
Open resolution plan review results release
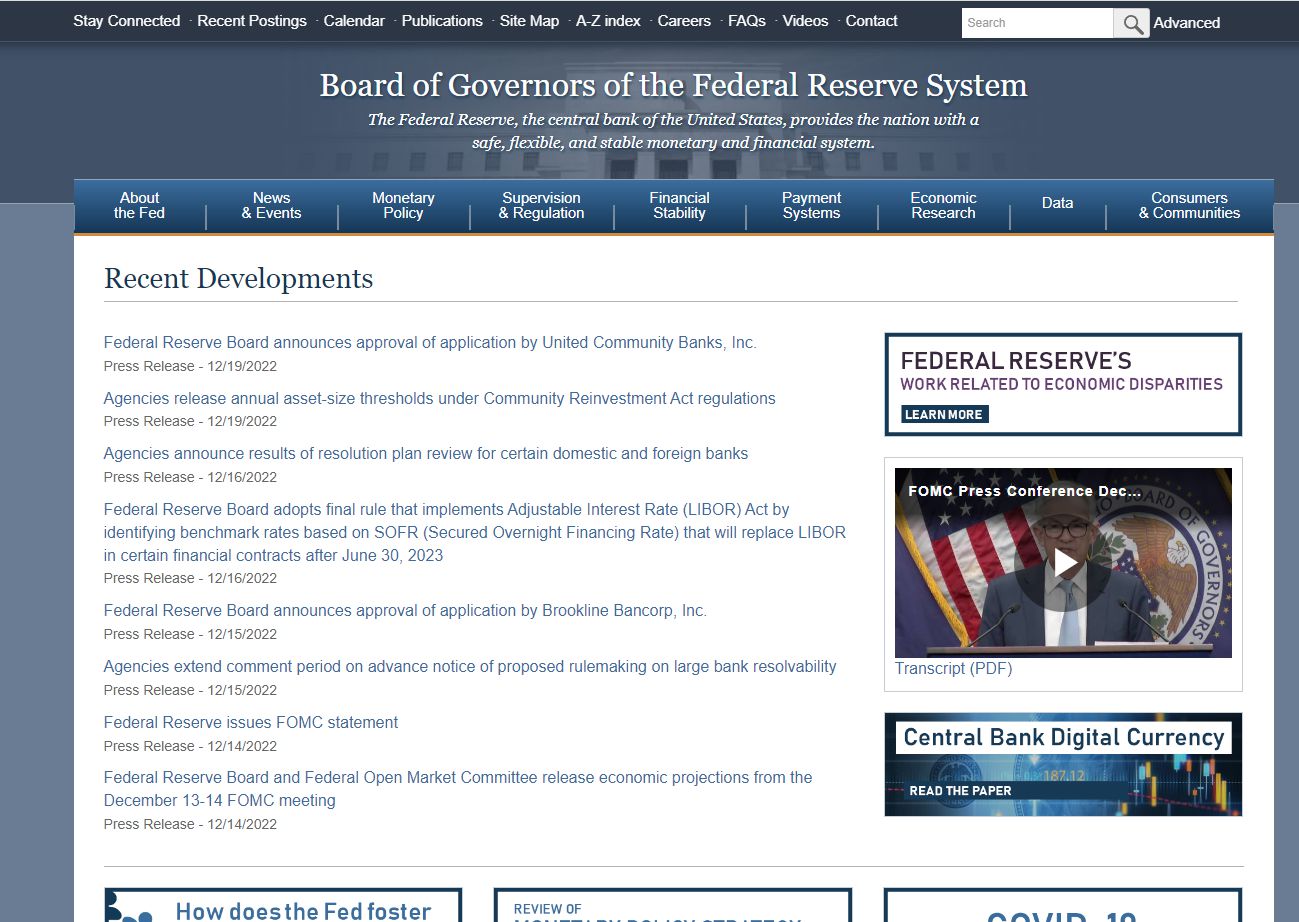click(426, 454)
